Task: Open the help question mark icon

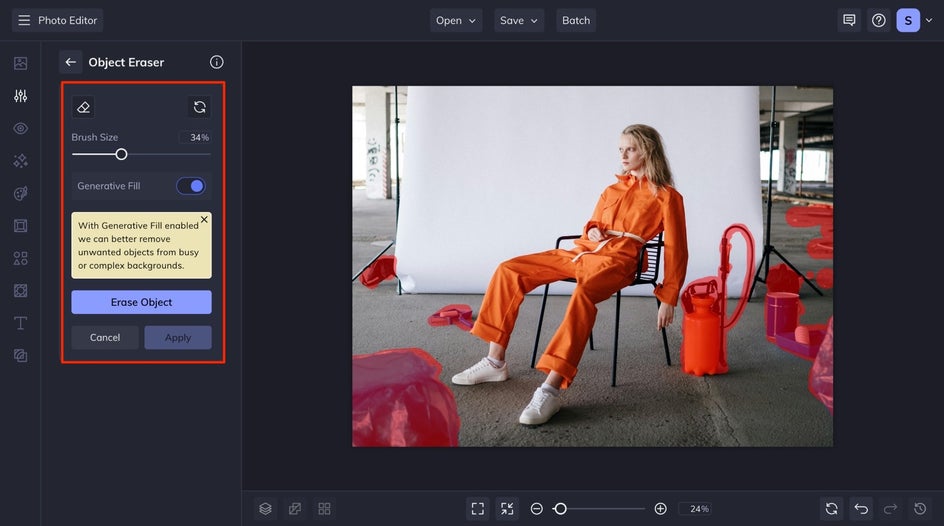Action: pyautogui.click(x=879, y=20)
